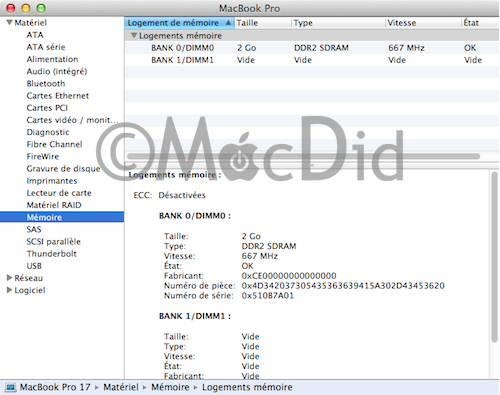The image size is (500, 395).
Task: Click MacBook Pro 17 in path bar
Action: [55, 387]
